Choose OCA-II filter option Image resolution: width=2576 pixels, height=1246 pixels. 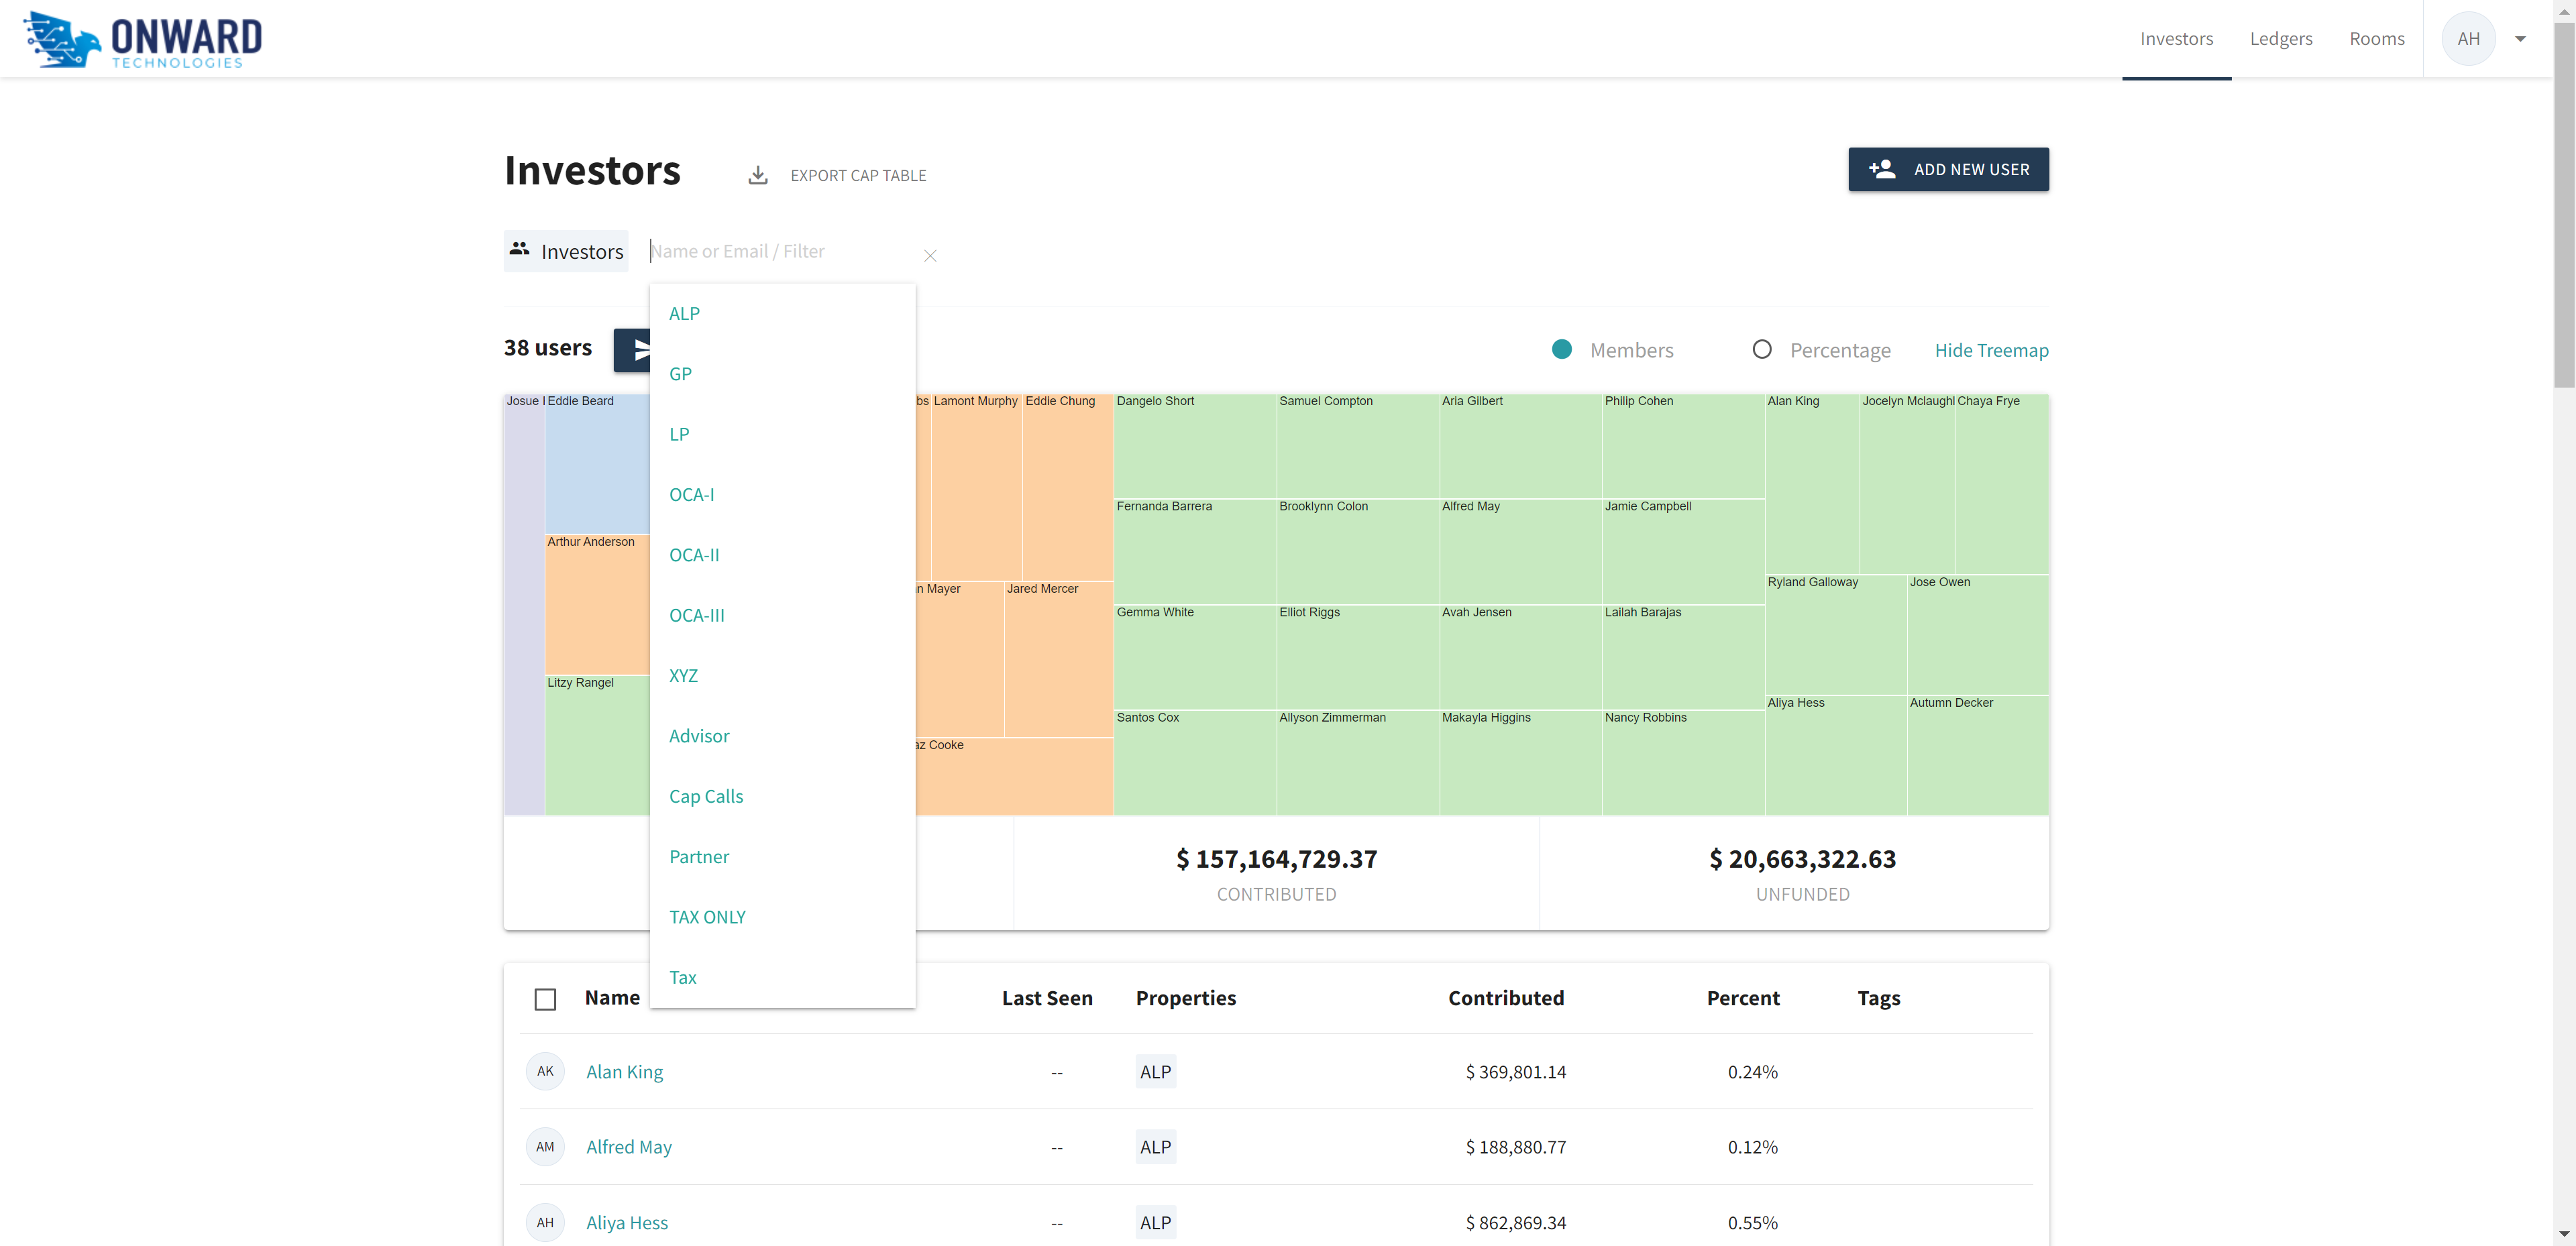pos(783,555)
